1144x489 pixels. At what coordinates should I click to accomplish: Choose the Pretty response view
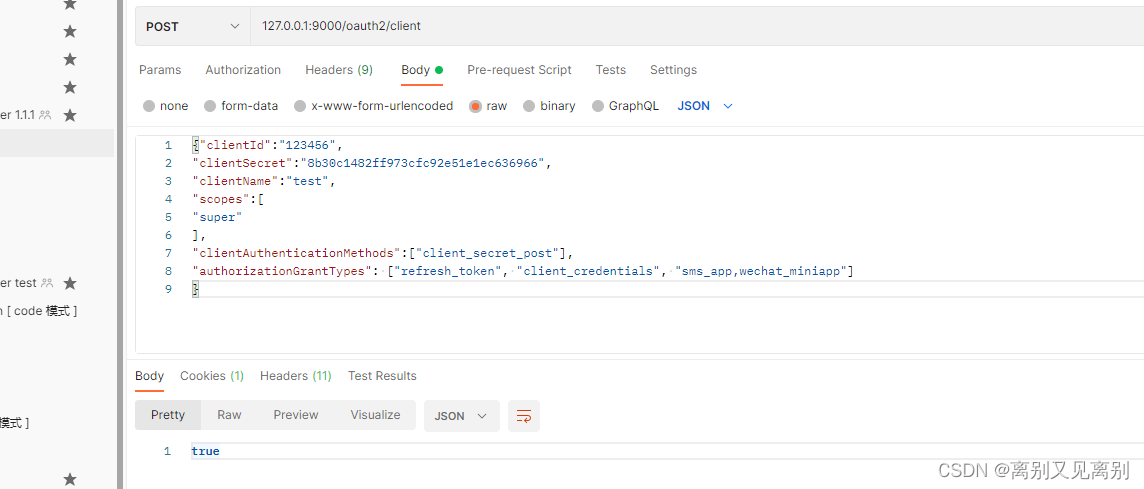(x=168, y=415)
